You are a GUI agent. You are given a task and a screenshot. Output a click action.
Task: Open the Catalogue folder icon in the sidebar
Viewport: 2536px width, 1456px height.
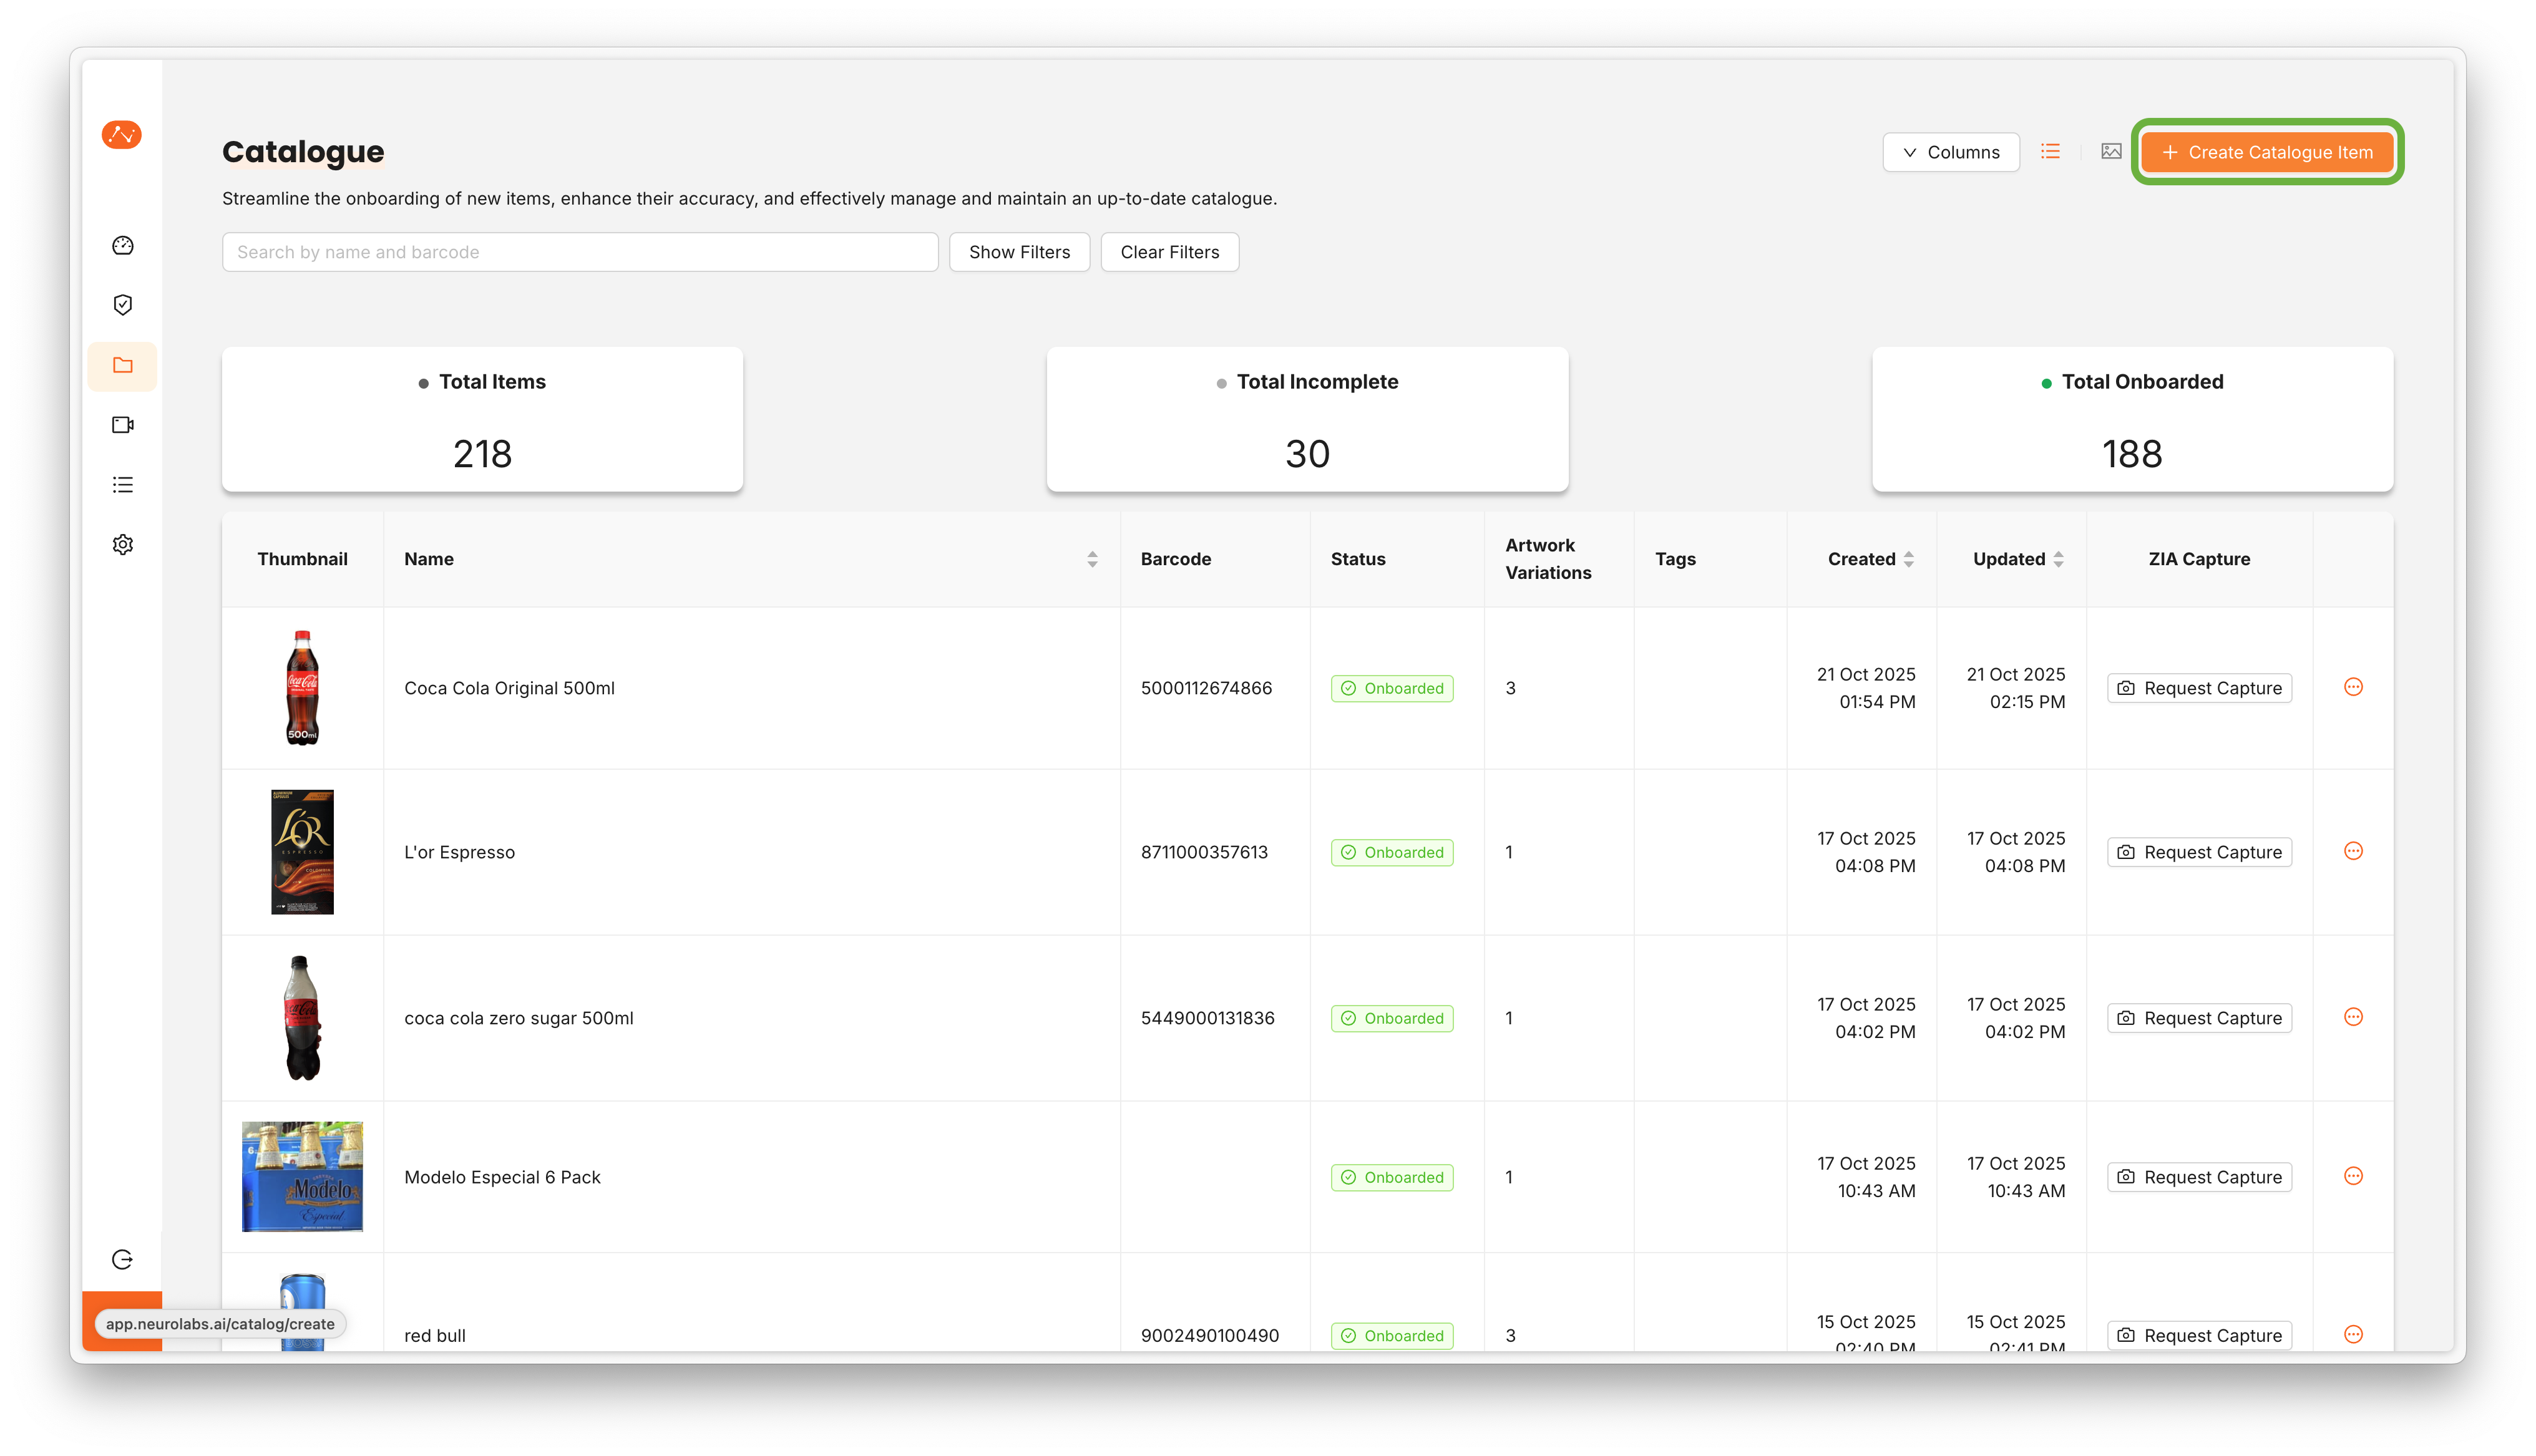pyautogui.click(x=122, y=366)
